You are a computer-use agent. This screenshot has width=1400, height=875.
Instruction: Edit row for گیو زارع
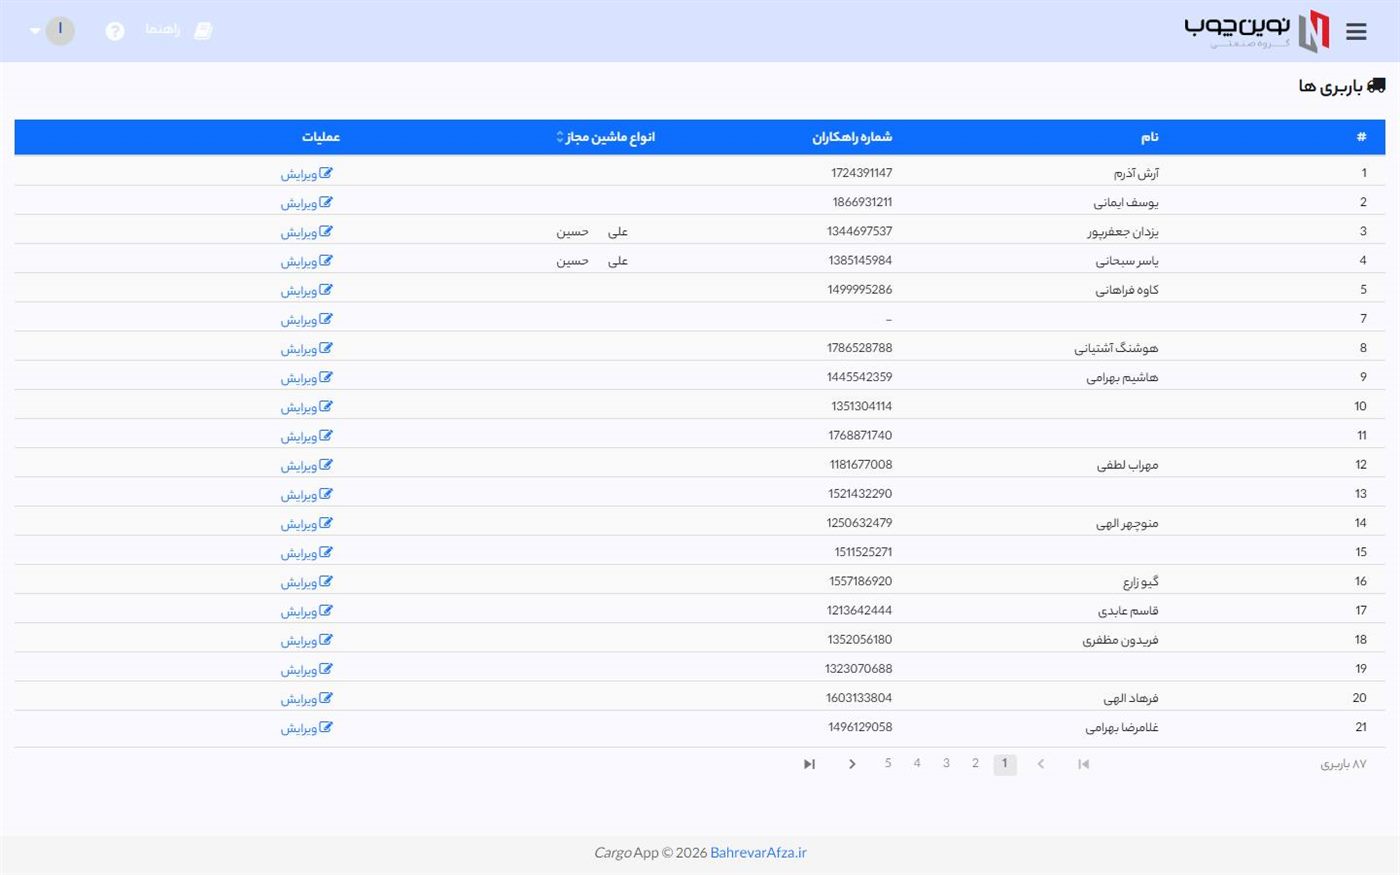pos(306,582)
